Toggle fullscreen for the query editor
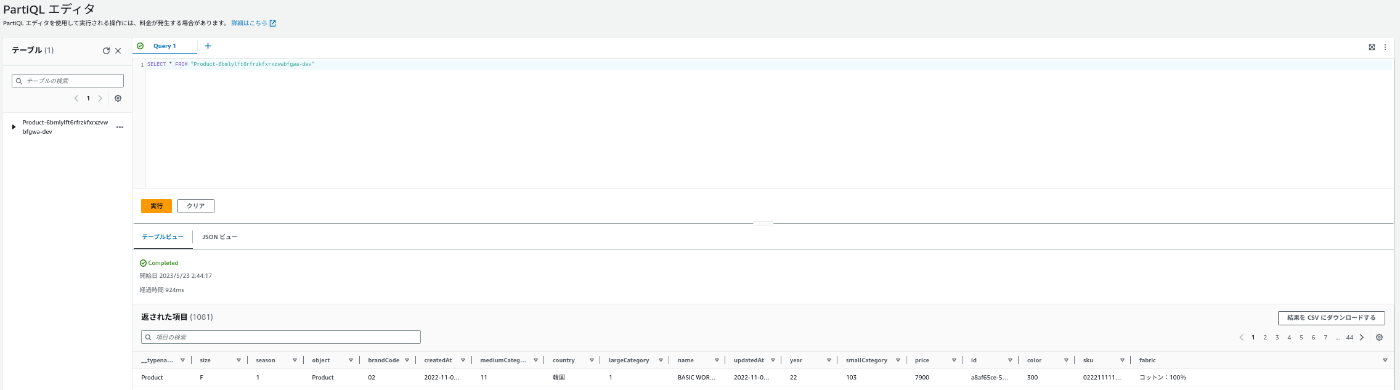Image resolution: width=1400 pixels, height=390 pixels. click(1372, 47)
